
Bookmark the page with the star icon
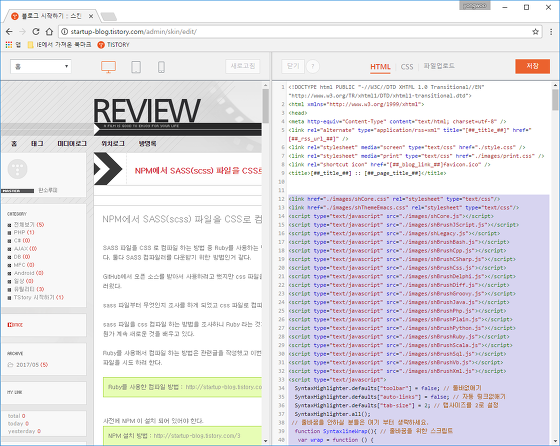coord(535,31)
